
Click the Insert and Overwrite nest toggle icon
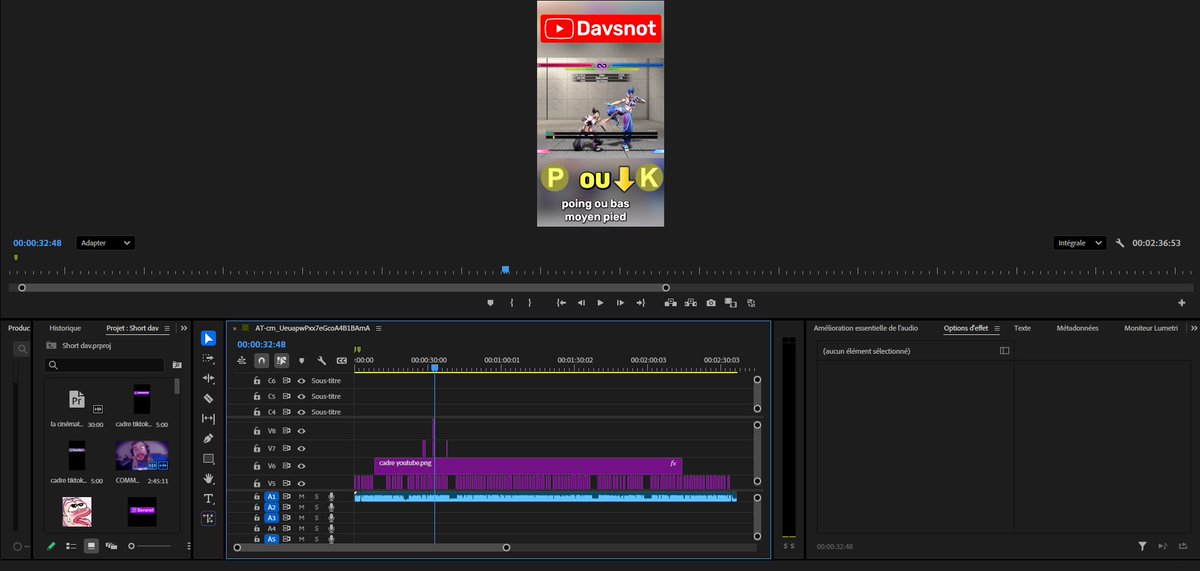[242, 360]
